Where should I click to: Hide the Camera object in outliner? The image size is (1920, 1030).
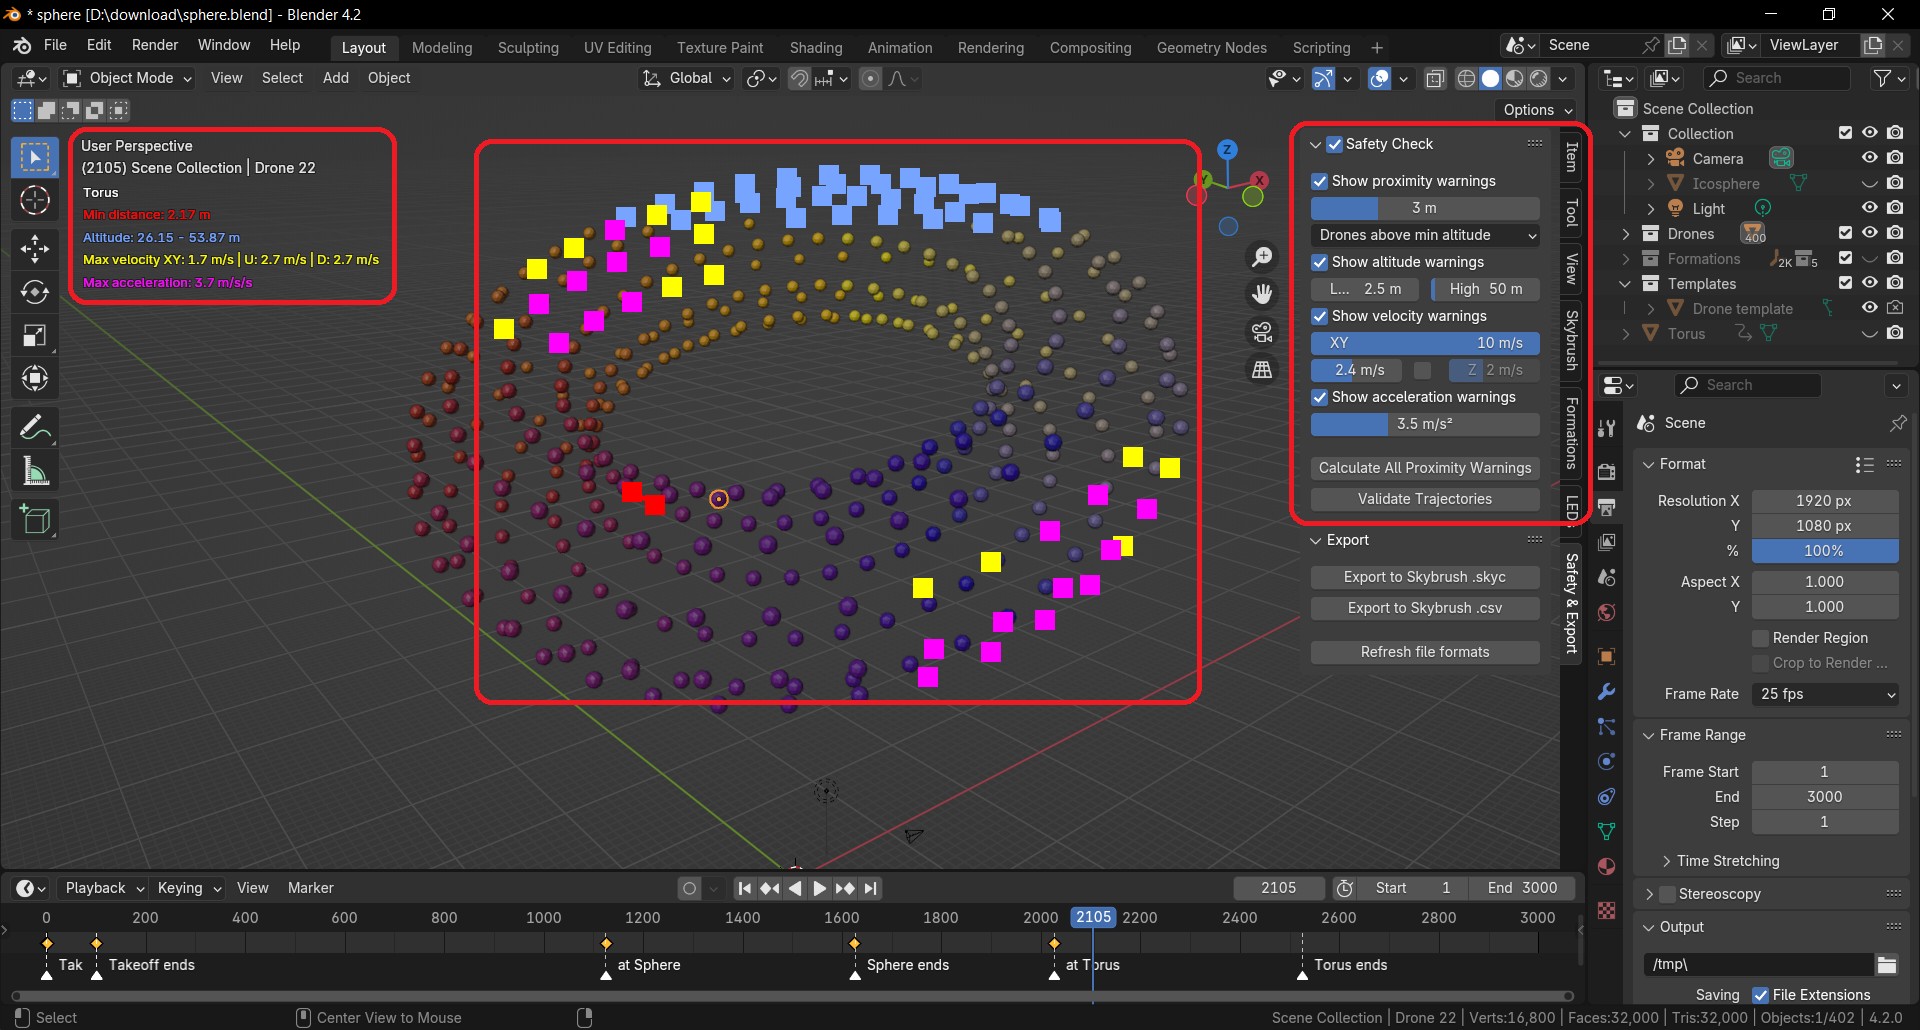1869,158
